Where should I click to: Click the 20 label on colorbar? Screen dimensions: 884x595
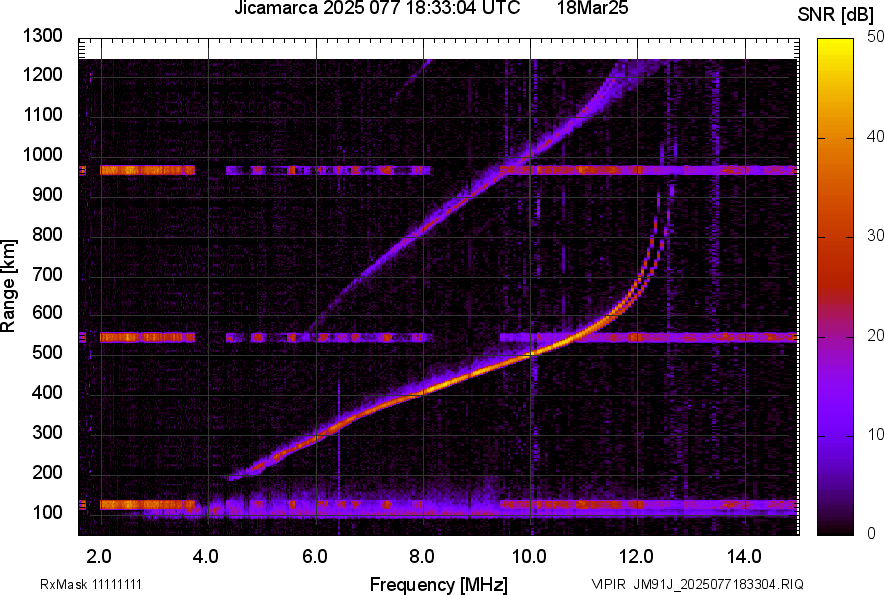click(x=875, y=335)
